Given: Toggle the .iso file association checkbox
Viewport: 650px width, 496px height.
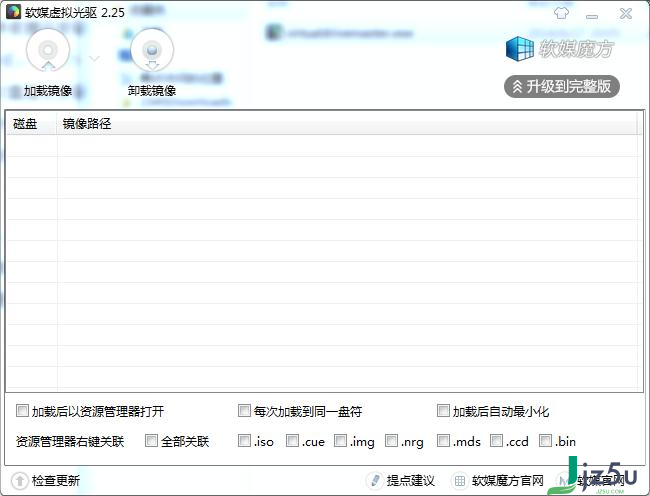Looking at the screenshot, I should click(x=244, y=441).
